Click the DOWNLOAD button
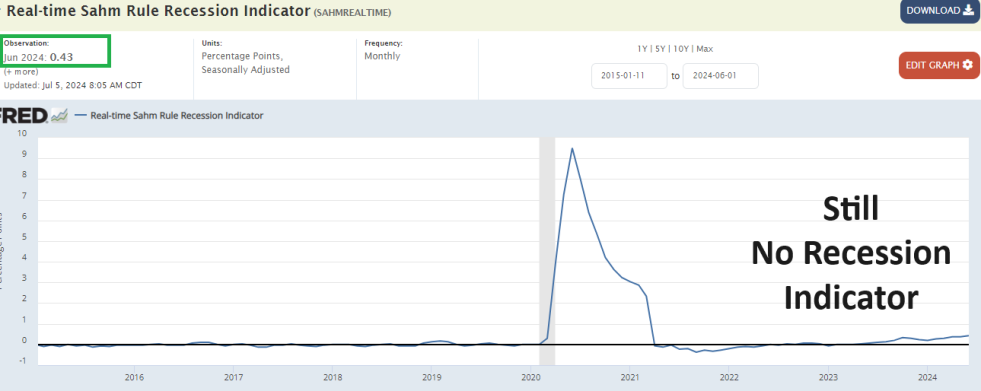This screenshot has width=981, height=391. 940,11
